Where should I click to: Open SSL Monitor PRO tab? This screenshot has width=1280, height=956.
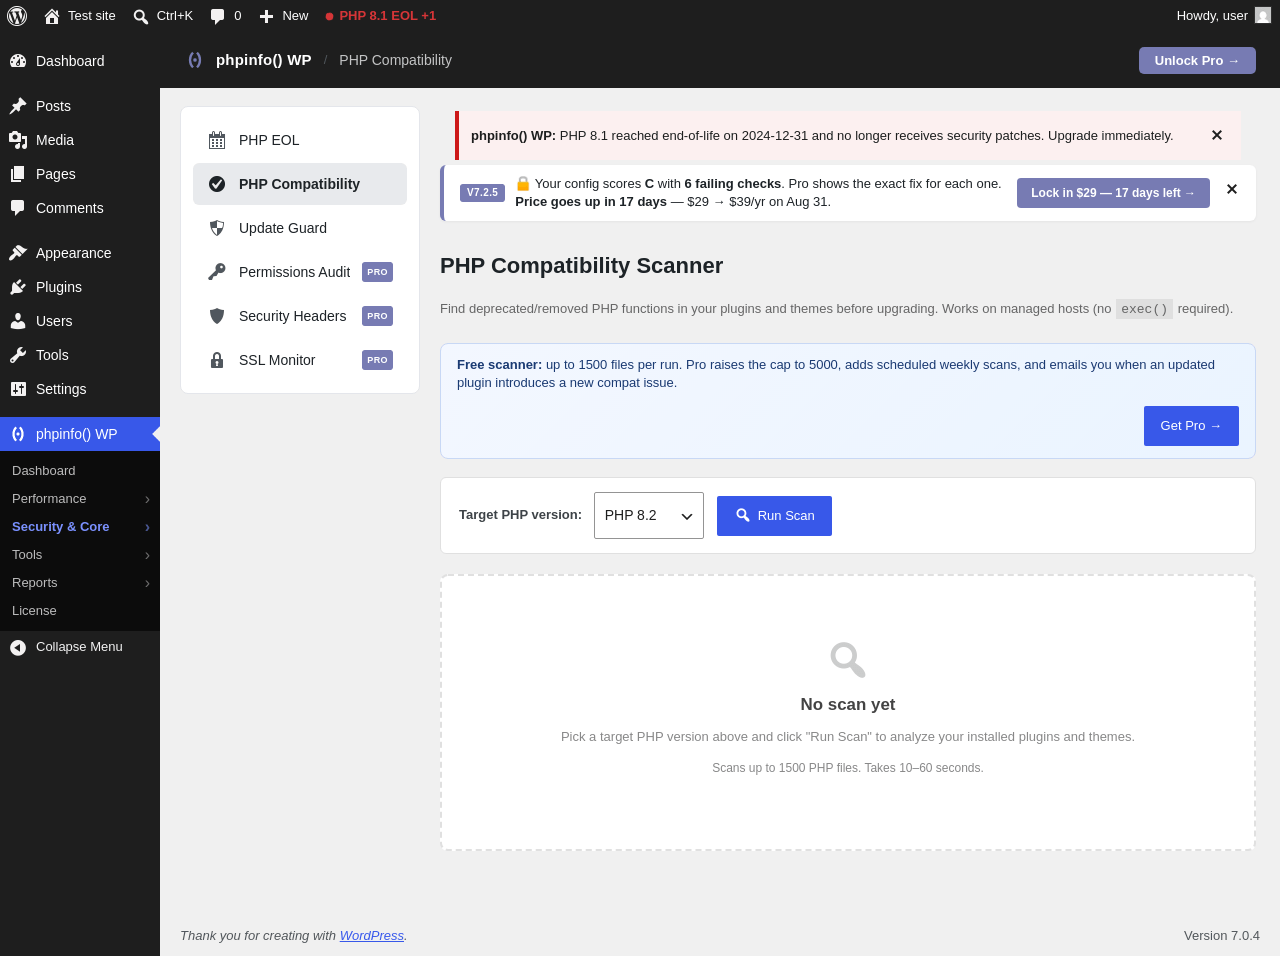pyautogui.click(x=300, y=360)
